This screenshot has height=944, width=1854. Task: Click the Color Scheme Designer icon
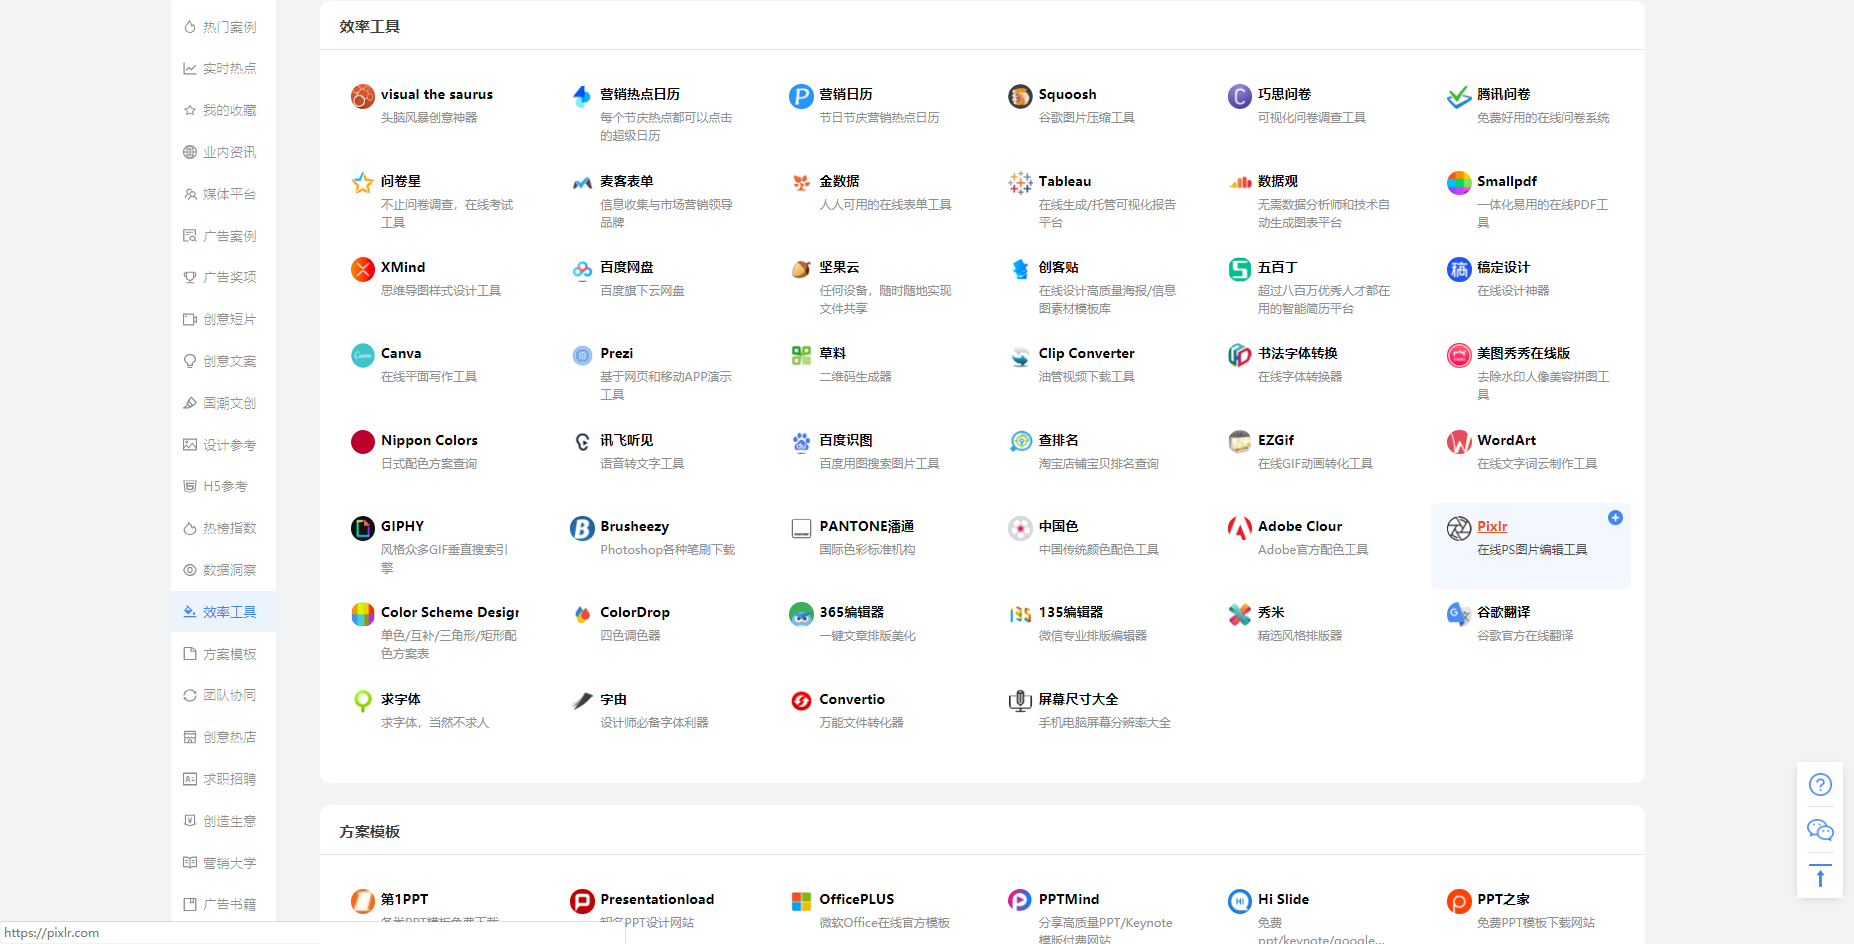click(x=363, y=614)
